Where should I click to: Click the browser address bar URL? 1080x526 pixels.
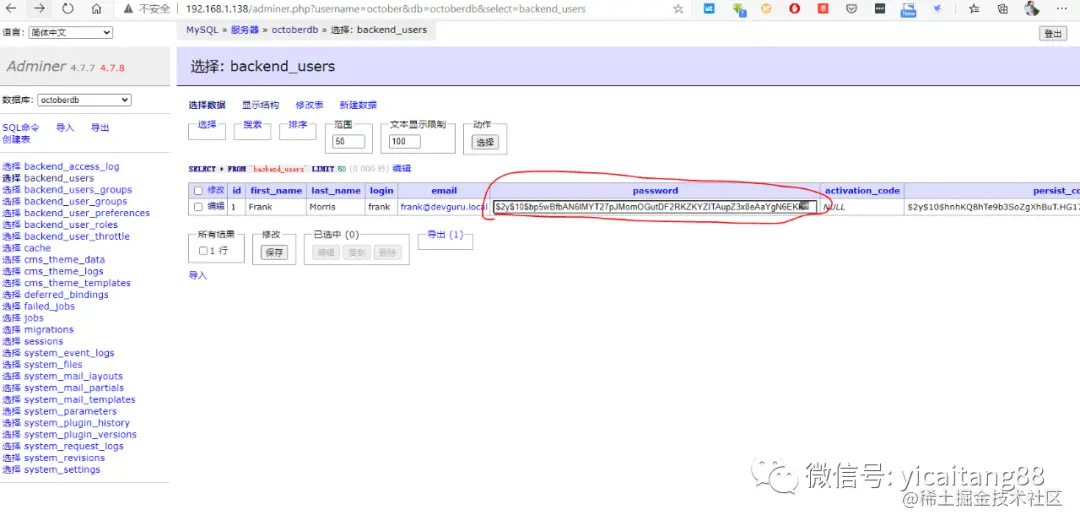[386, 9]
